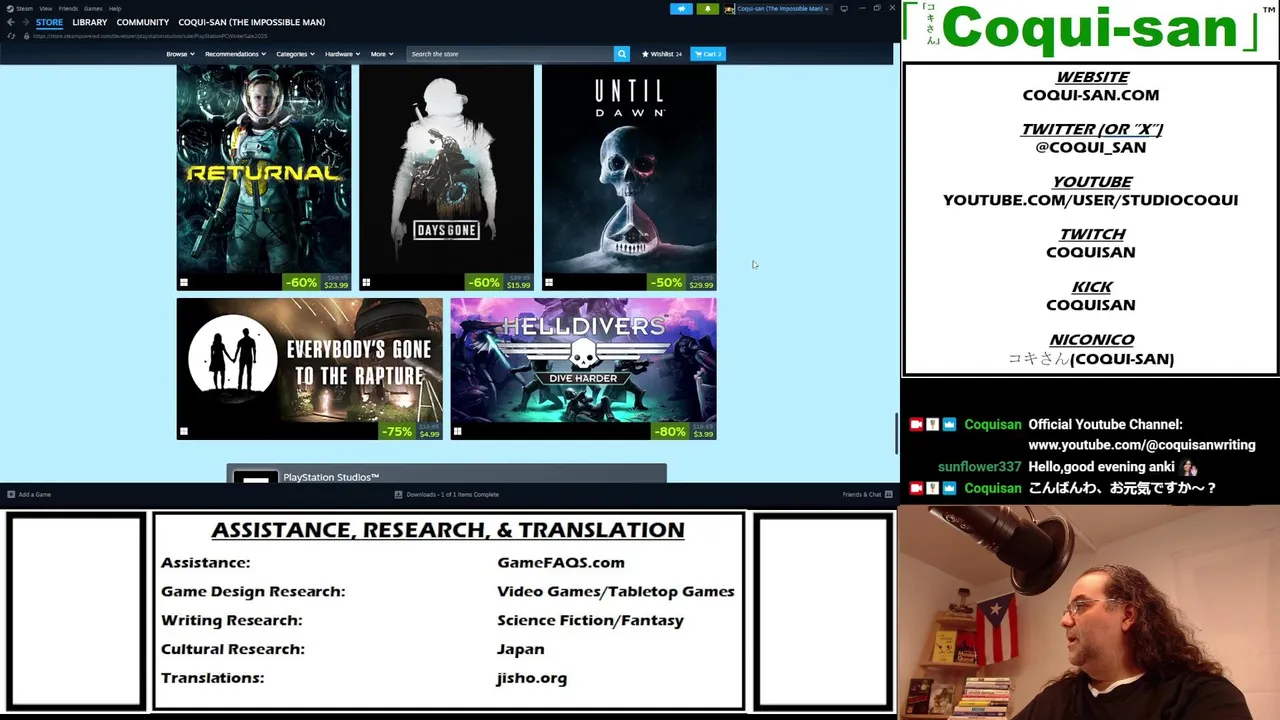Click Windows icon on Everybody's Gone to the Rapture

(184, 432)
